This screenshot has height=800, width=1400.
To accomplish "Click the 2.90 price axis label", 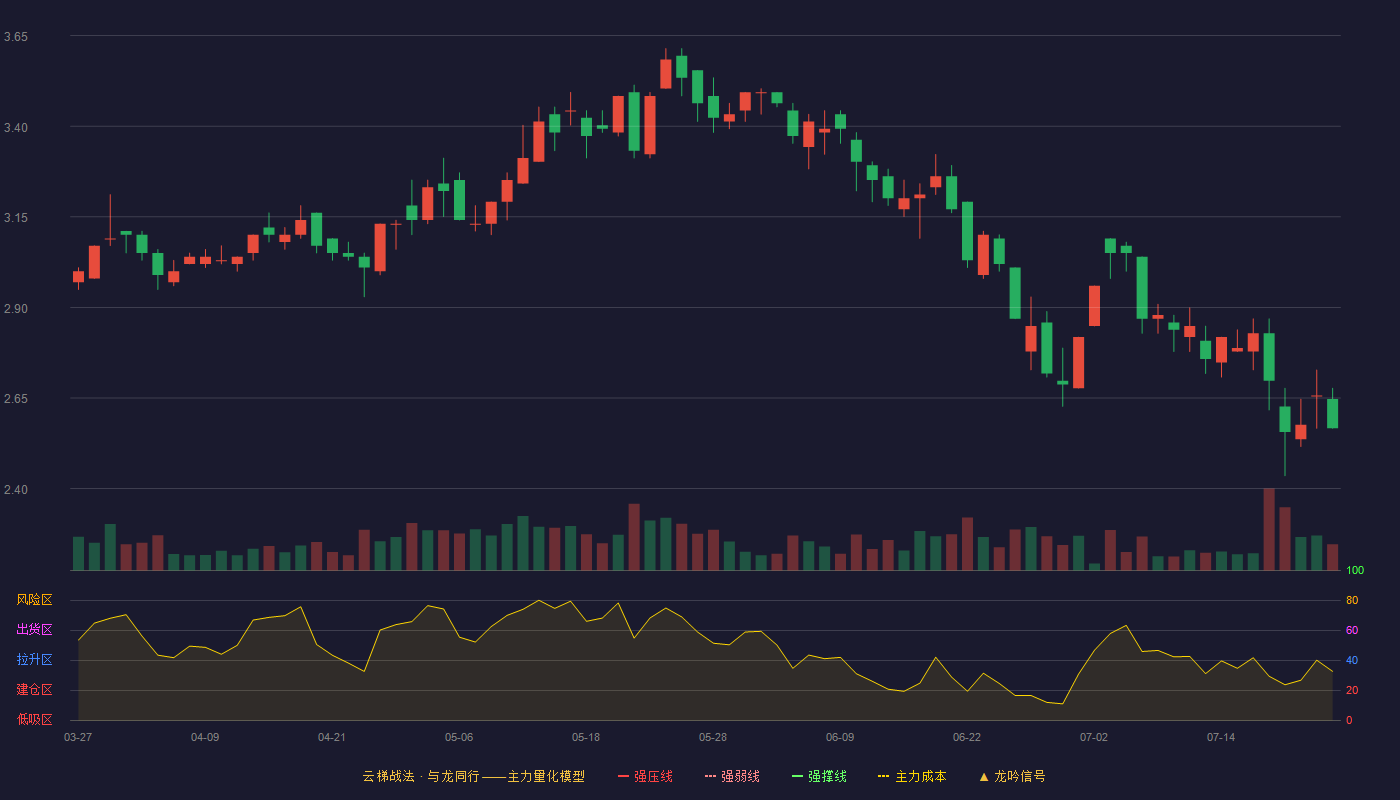I will (x=16, y=309).
